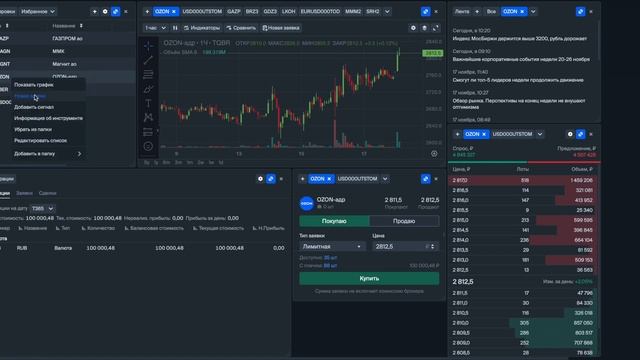Toggle link group on the order form

(425, 179)
